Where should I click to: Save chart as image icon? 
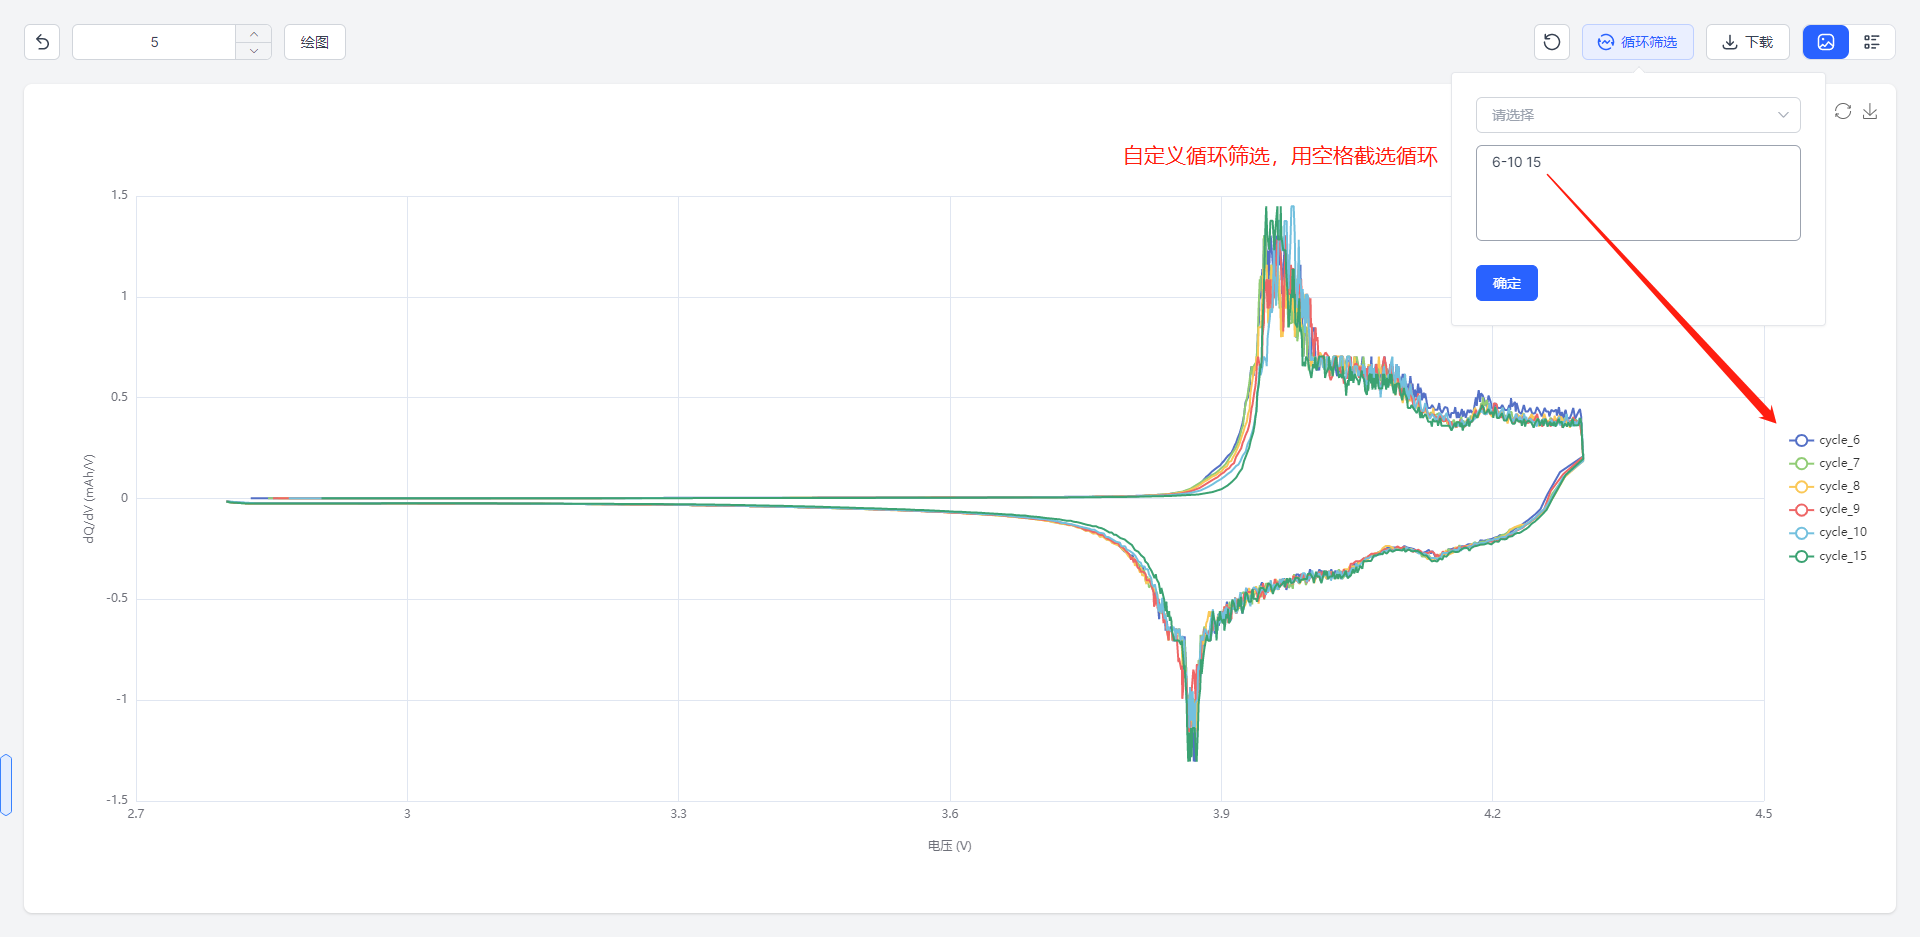pos(1870,111)
